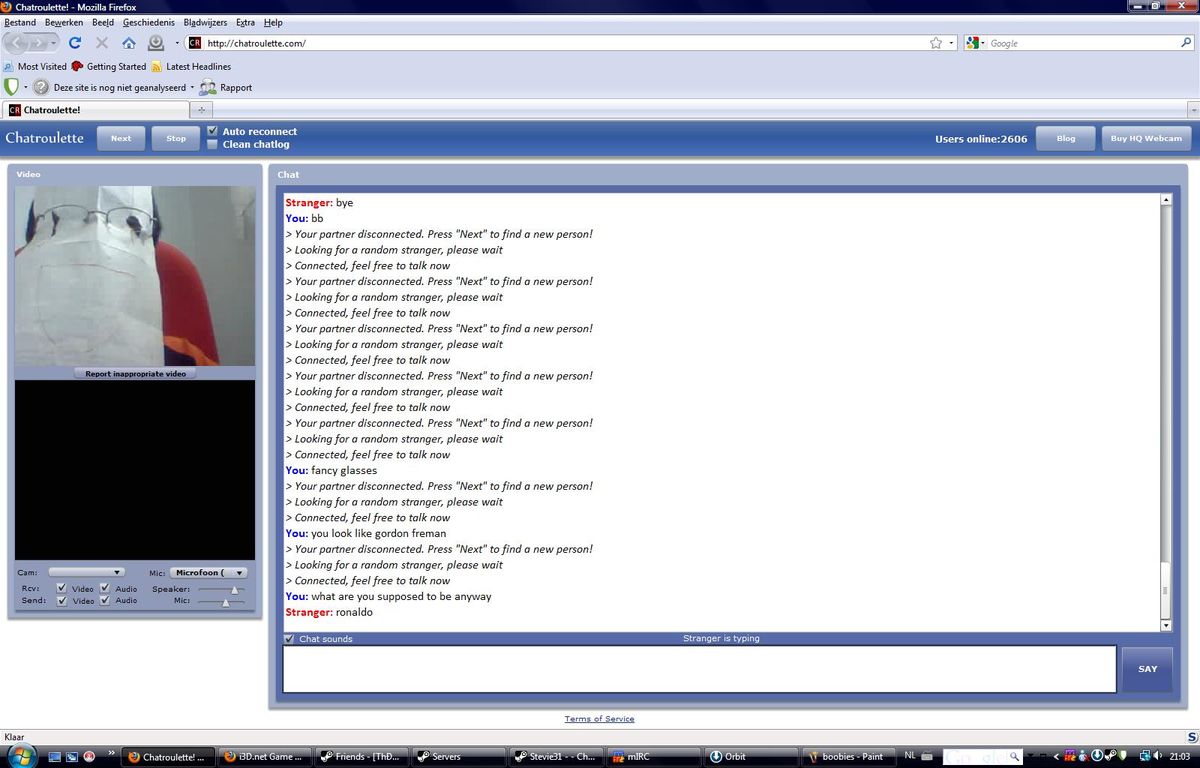This screenshot has height=768, width=1200.
Task: Disable the Chat sounds checkbox
Action: [x=290, y=639]
